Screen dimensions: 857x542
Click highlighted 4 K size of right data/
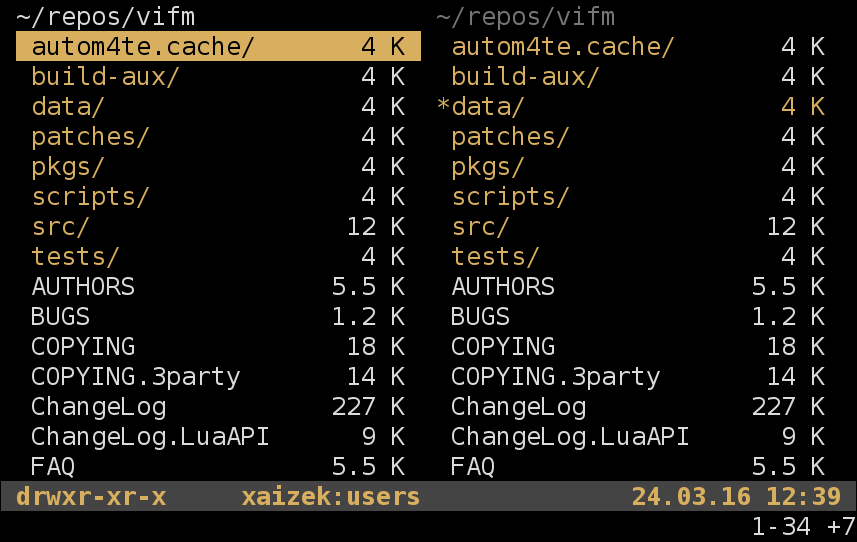(803, 106)
